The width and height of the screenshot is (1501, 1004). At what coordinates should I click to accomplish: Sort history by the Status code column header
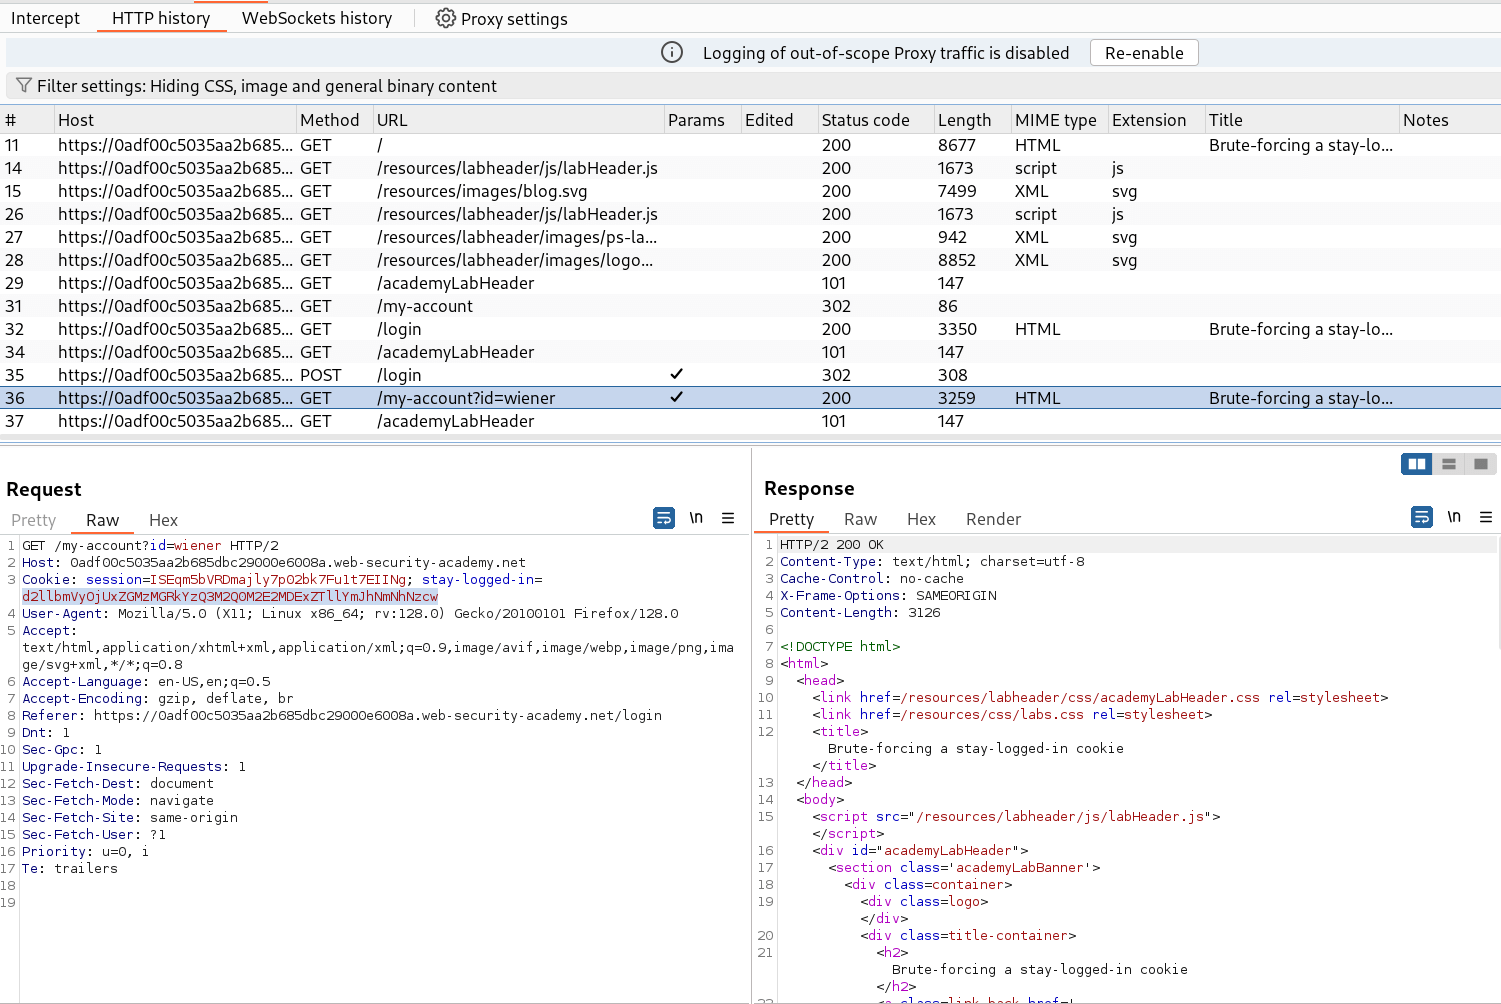(865, 119)
